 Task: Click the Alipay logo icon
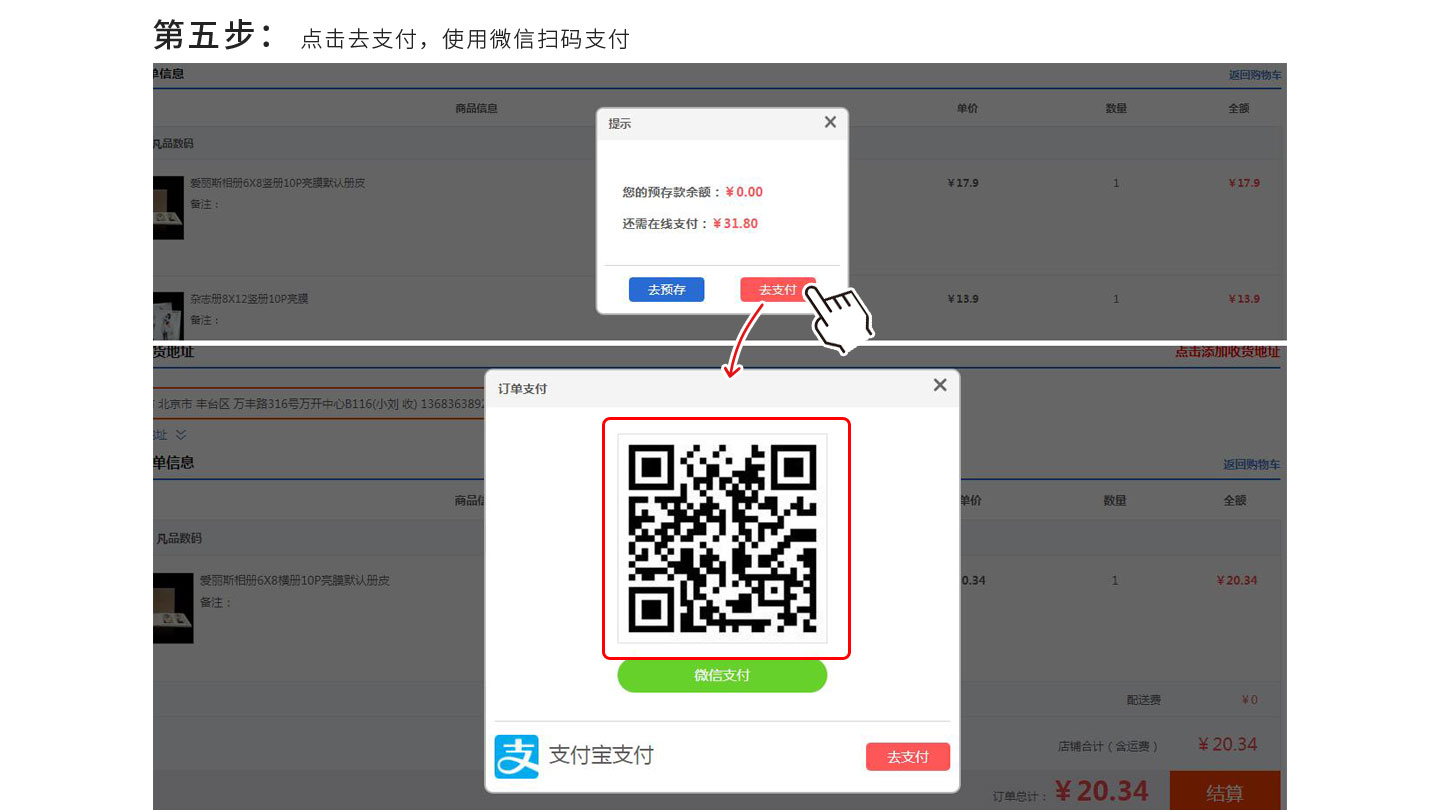click(516, 757)
